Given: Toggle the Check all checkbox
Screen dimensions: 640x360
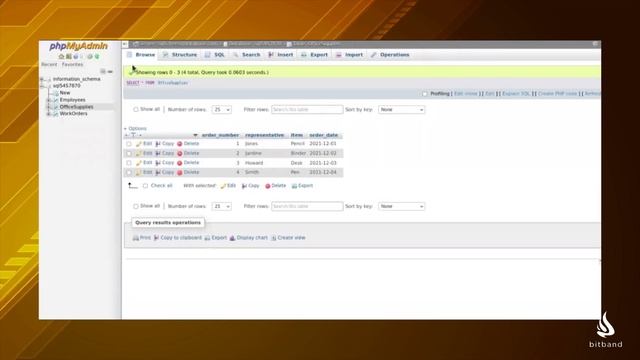Looking at the screenshot, I should [145, 186].
